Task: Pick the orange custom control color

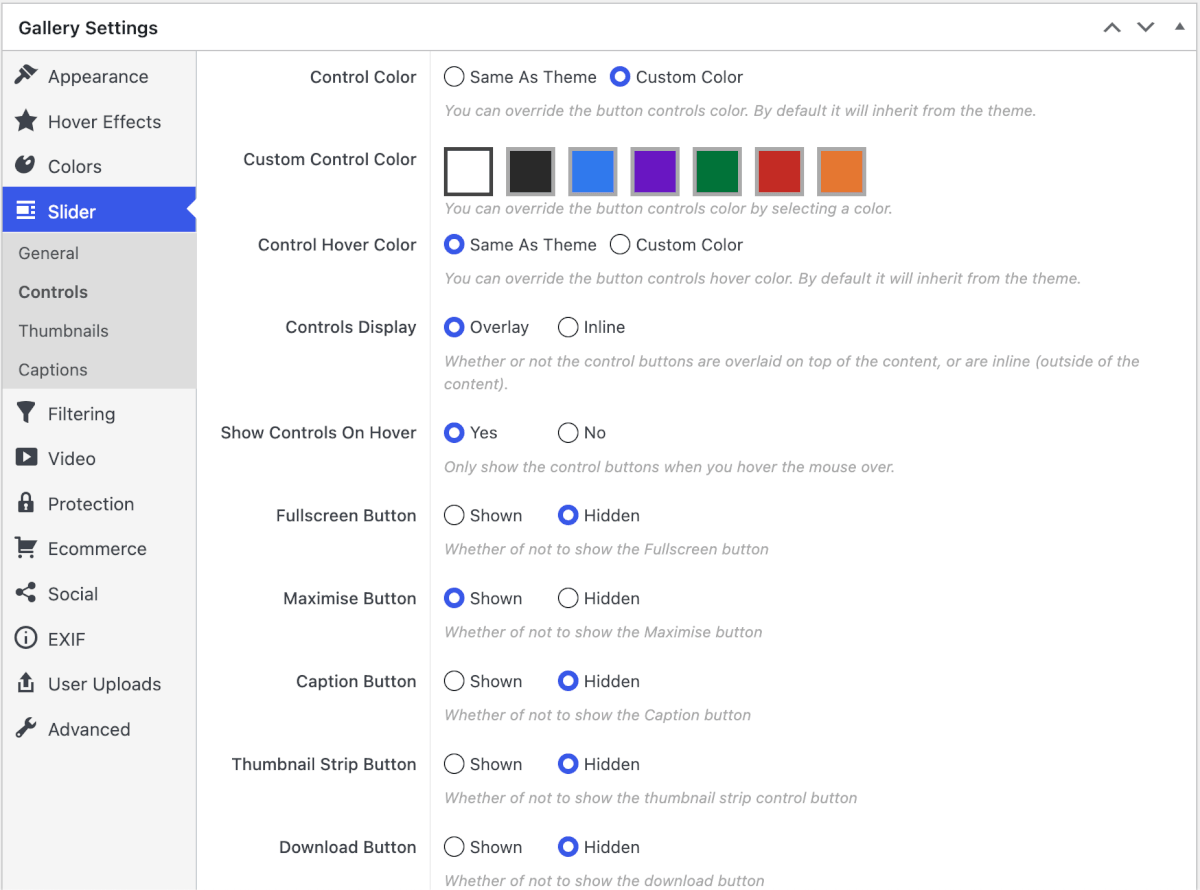Action: pos(841,171)
